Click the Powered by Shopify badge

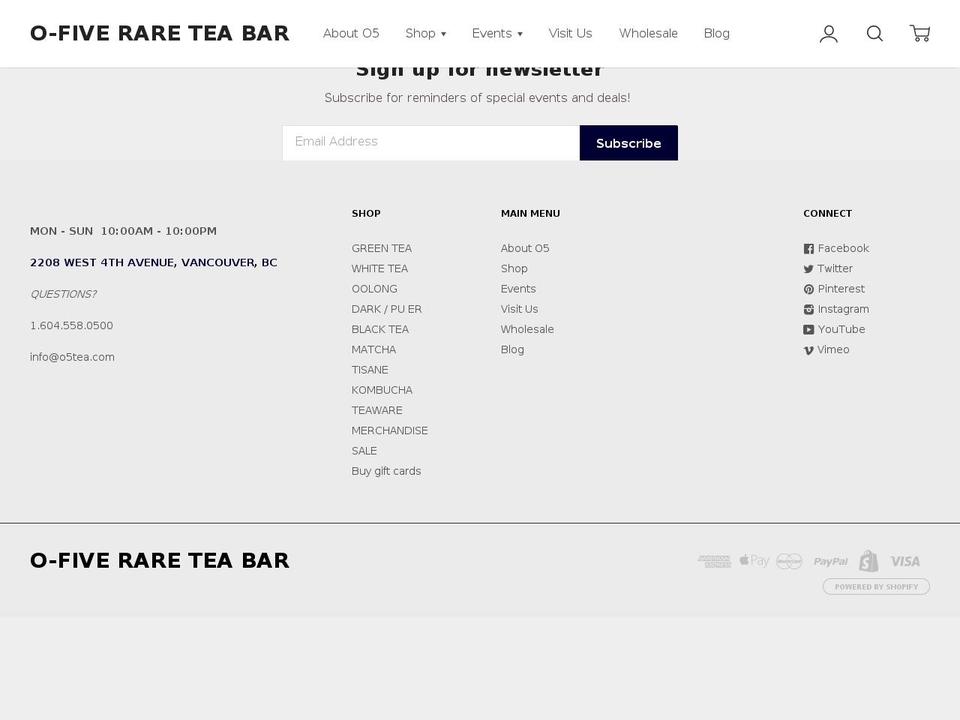click(876, 587)
